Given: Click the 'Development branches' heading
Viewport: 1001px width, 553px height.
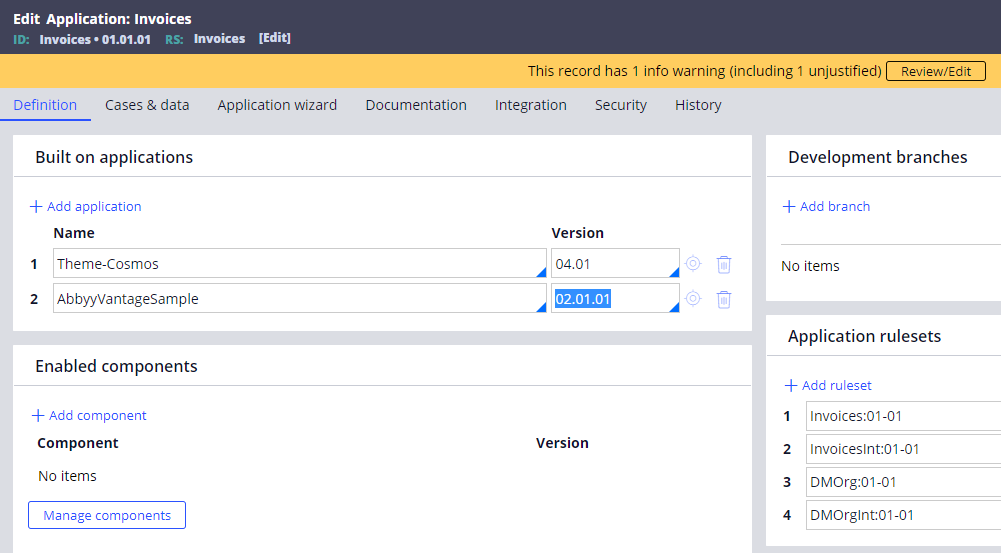Looking at the screenshot, I should (x=878, y=157).
